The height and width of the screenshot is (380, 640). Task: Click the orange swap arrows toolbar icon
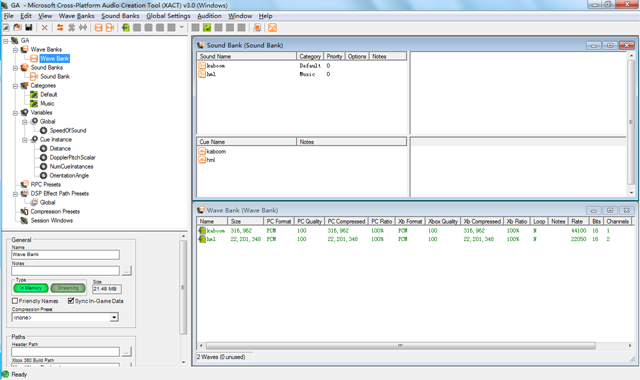[x=60, y=27]
